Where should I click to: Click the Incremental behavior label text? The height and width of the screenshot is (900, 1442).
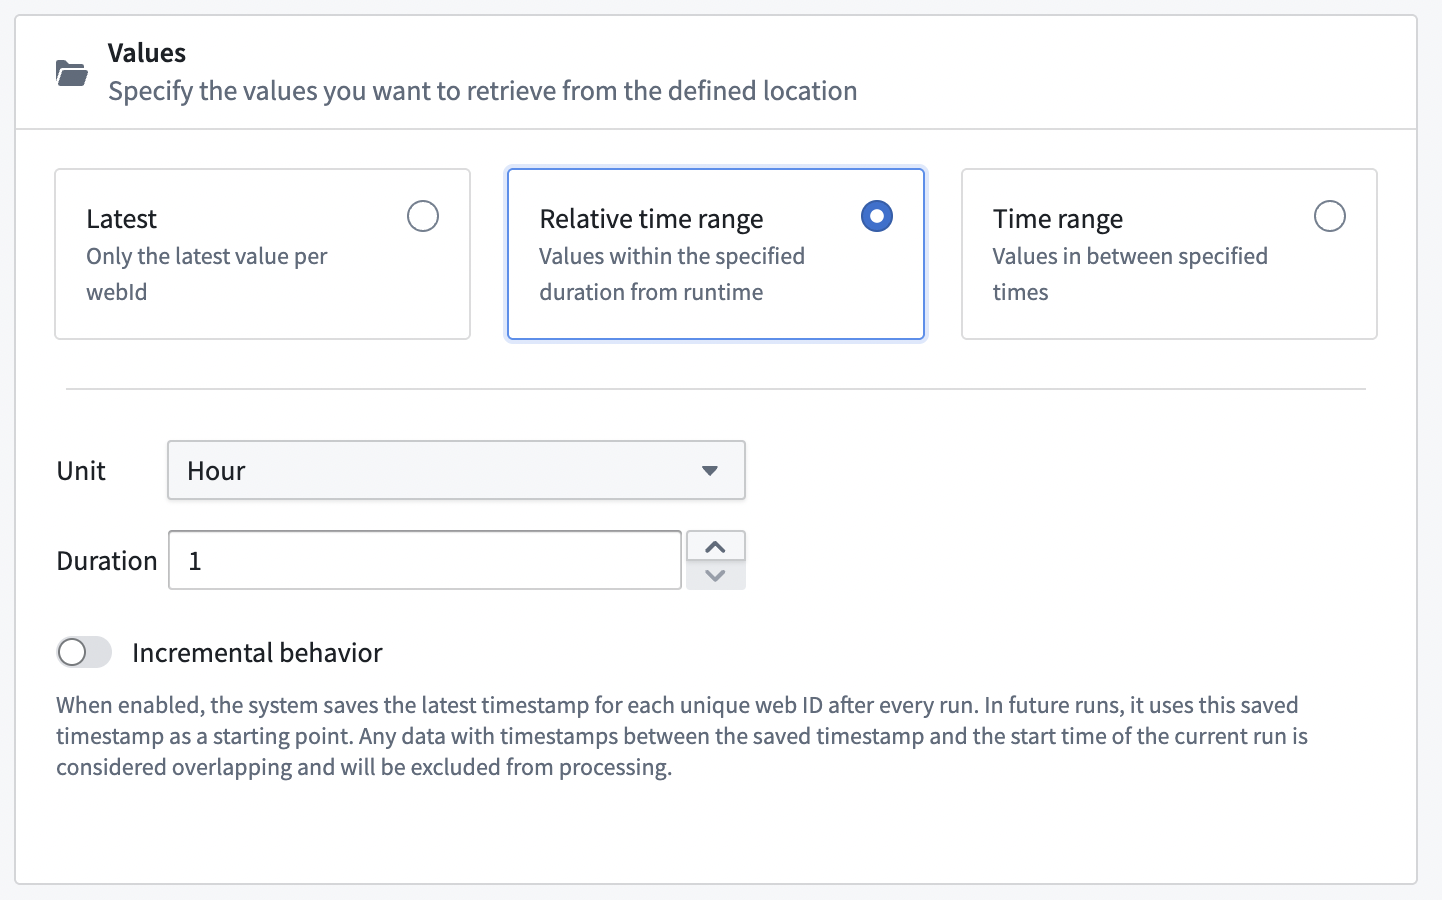(x=257, y=652)
